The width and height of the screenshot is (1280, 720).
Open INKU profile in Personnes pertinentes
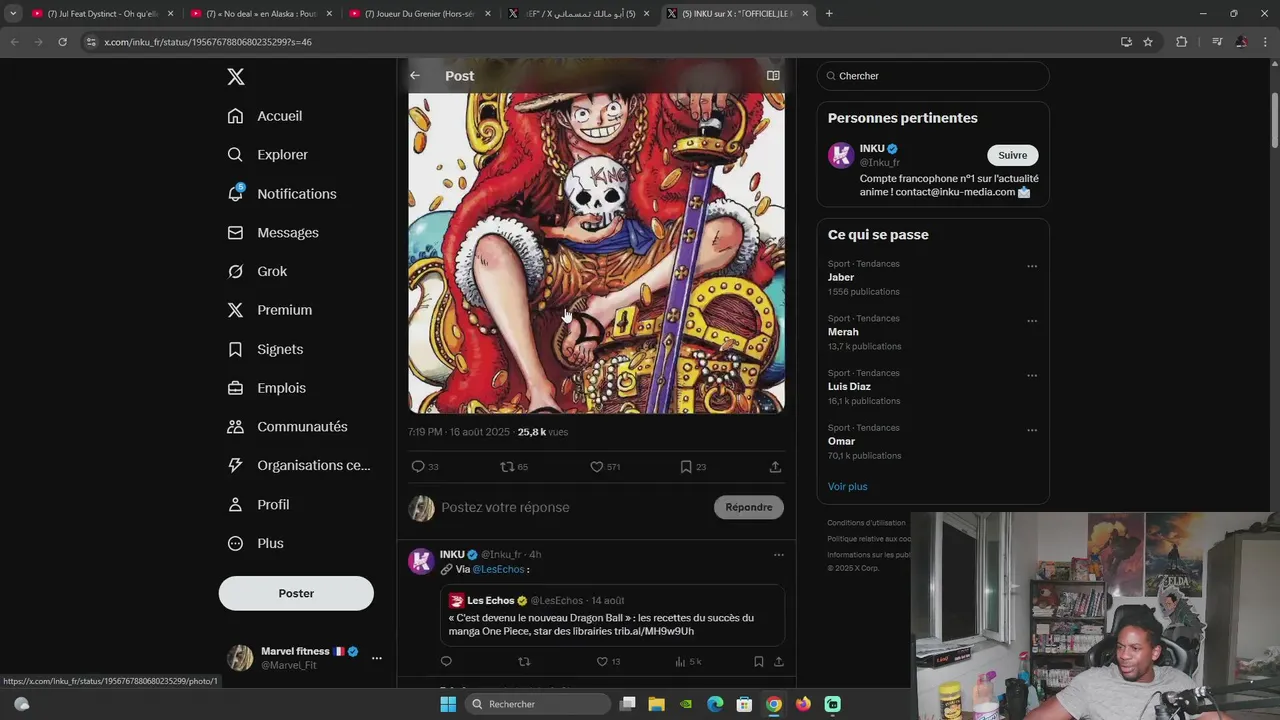[872, 149]
